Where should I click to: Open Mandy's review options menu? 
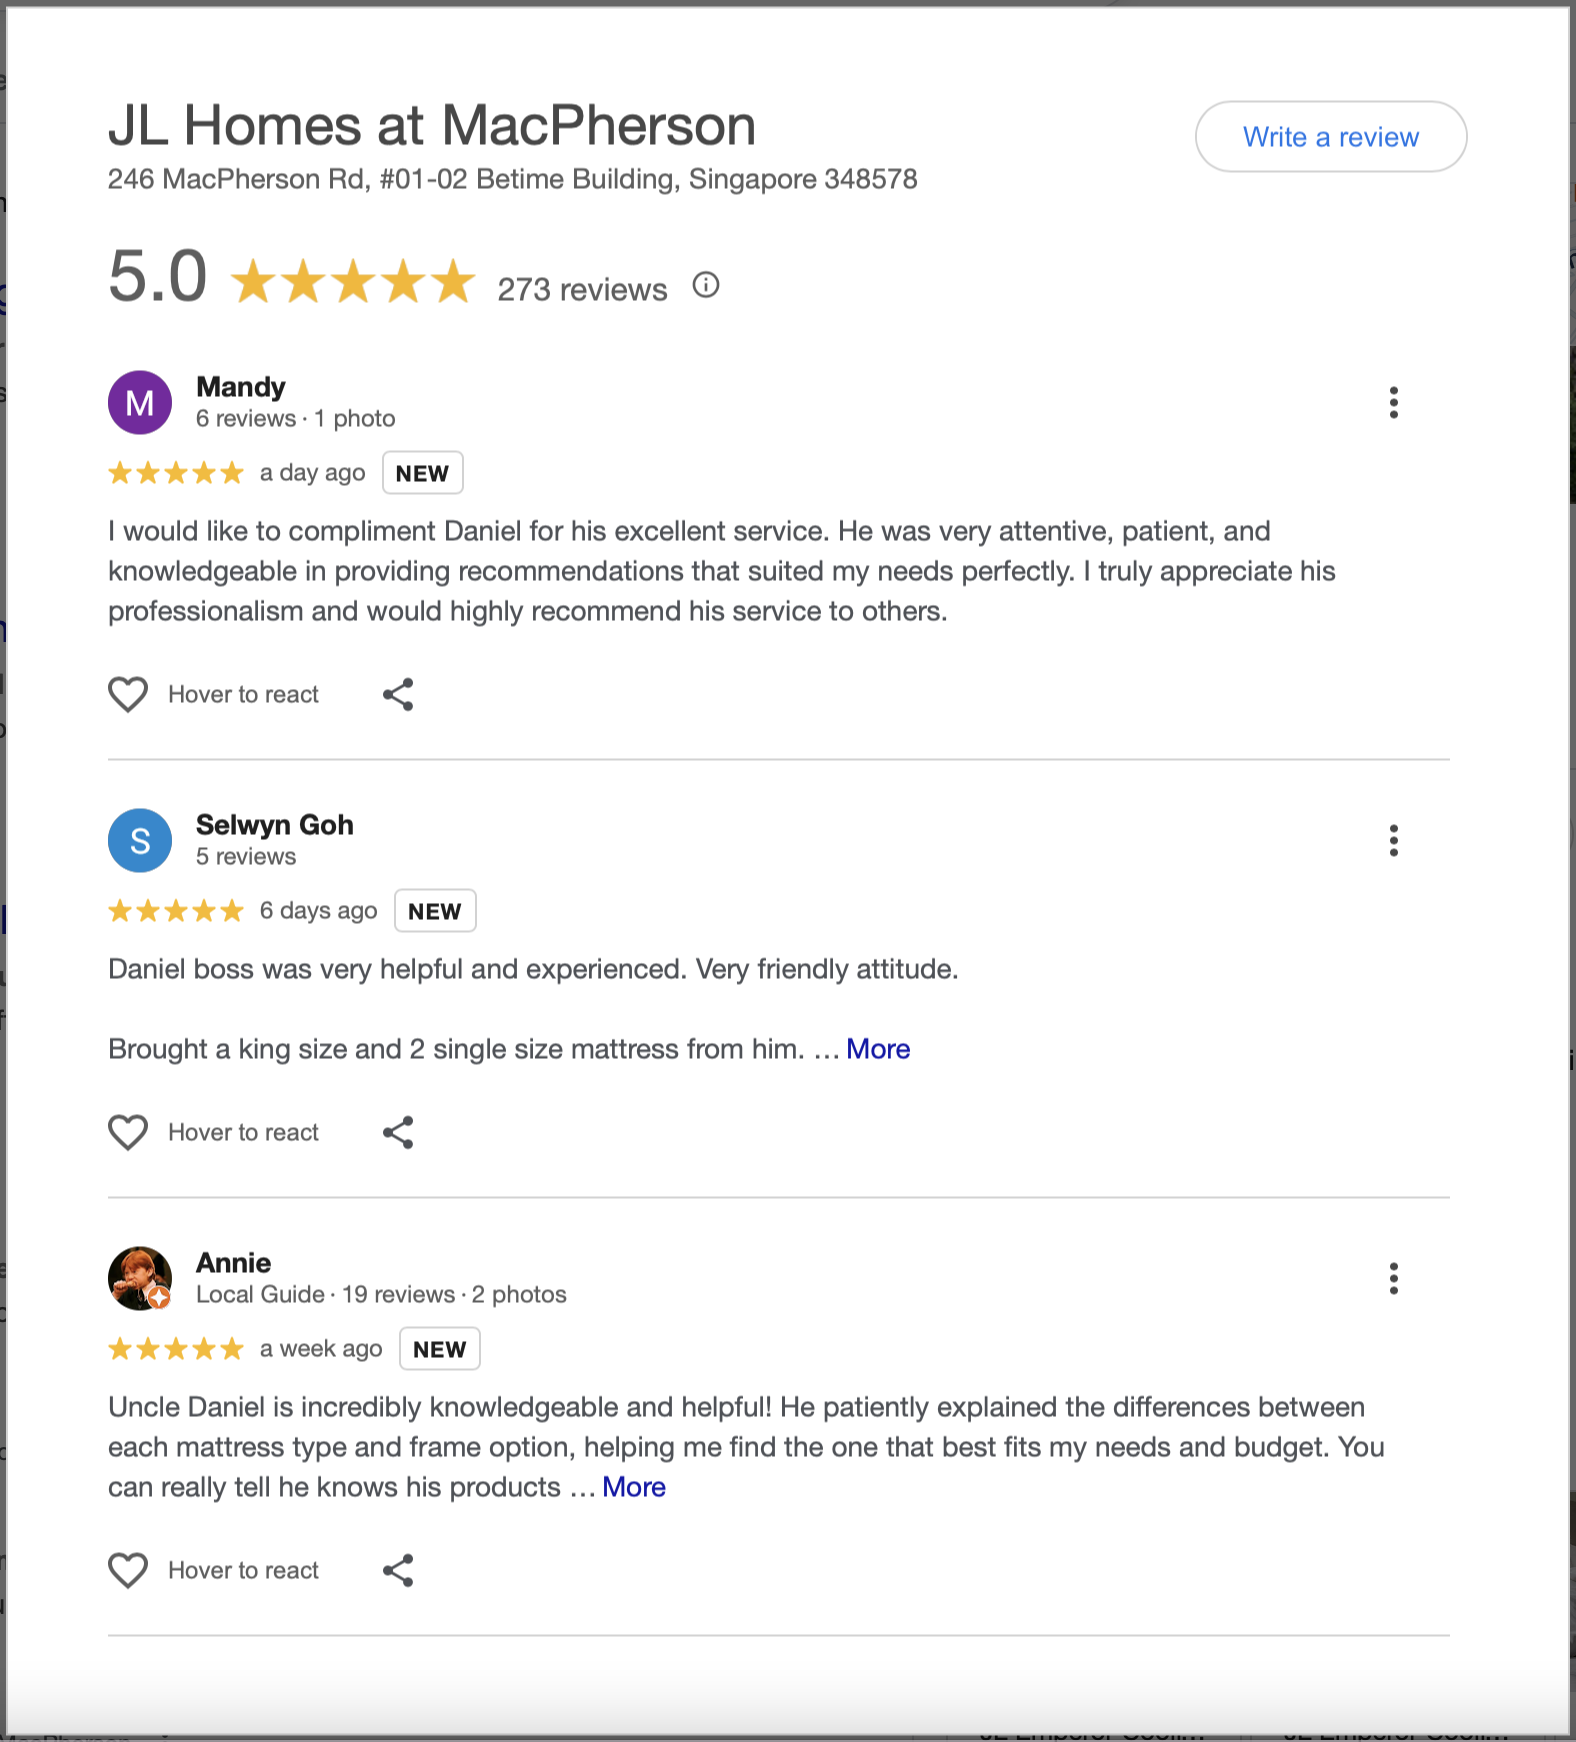[1393, 402]
